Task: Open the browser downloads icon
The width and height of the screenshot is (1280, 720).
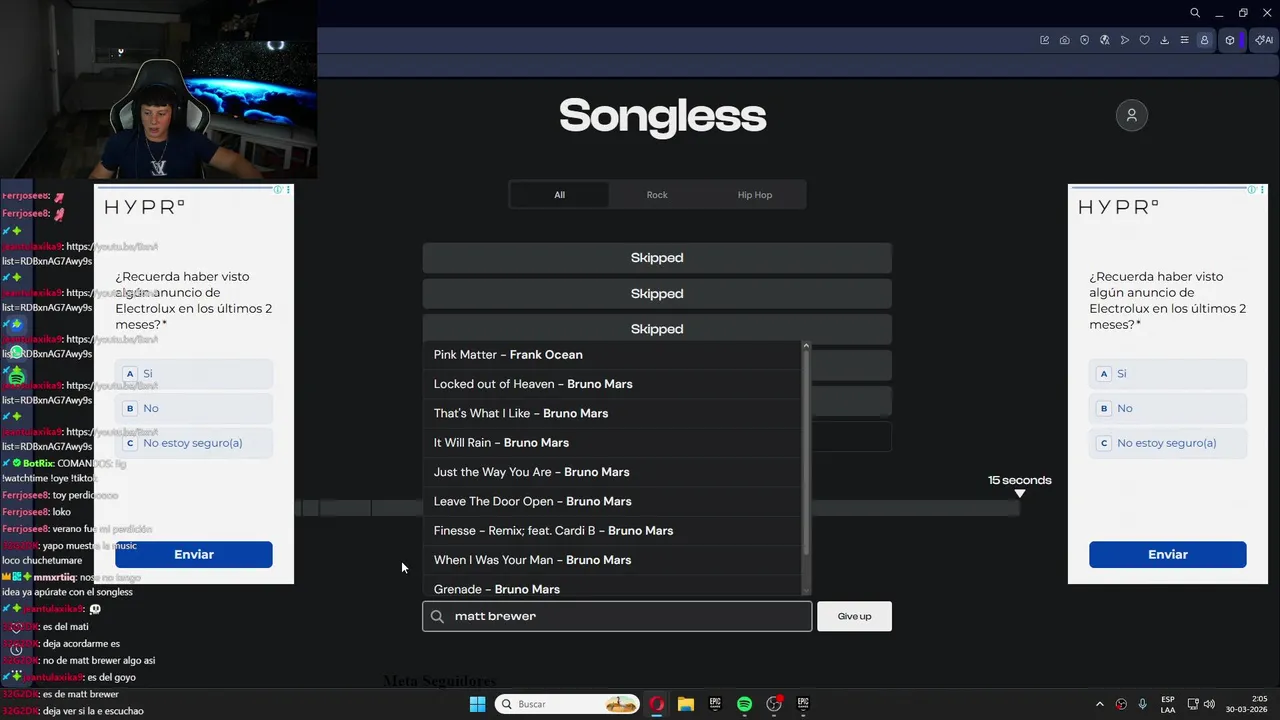Action: click(x=1165, y=40)
